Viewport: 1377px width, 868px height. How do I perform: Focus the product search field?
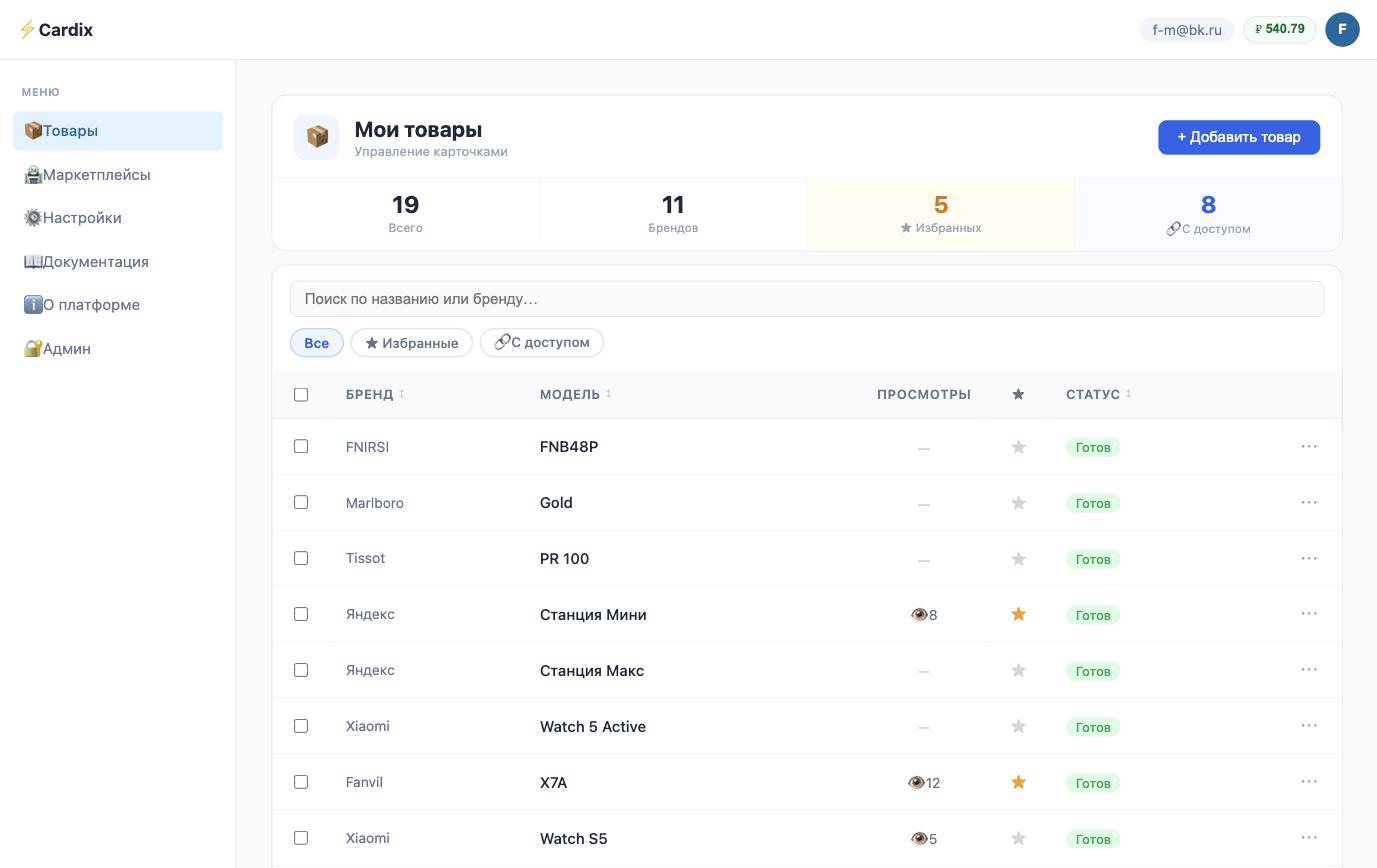click(807, 299)
